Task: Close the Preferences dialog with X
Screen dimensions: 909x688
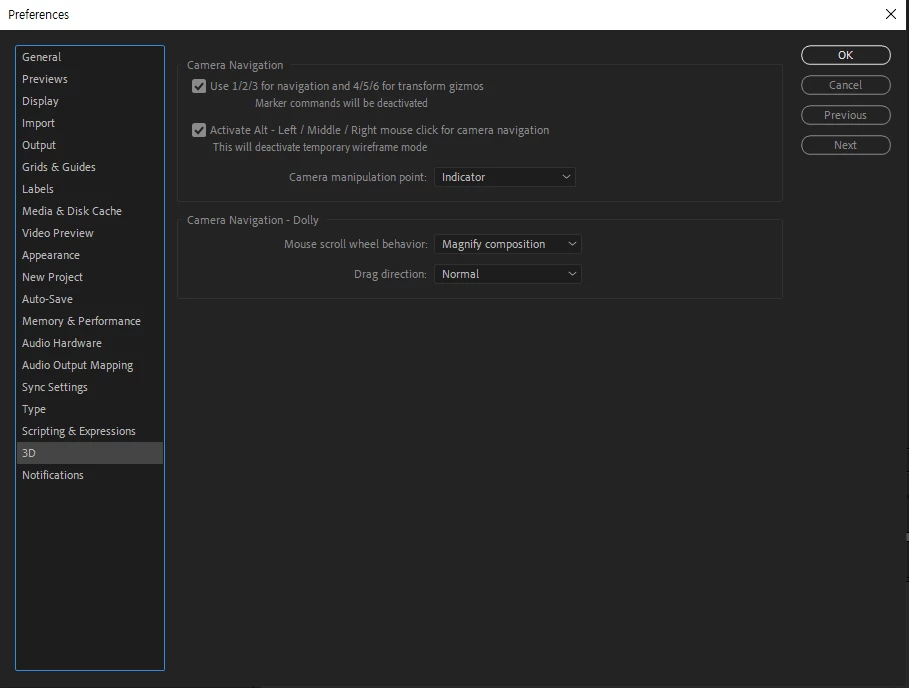Action: pyautogui.click(x=890, y=14)
